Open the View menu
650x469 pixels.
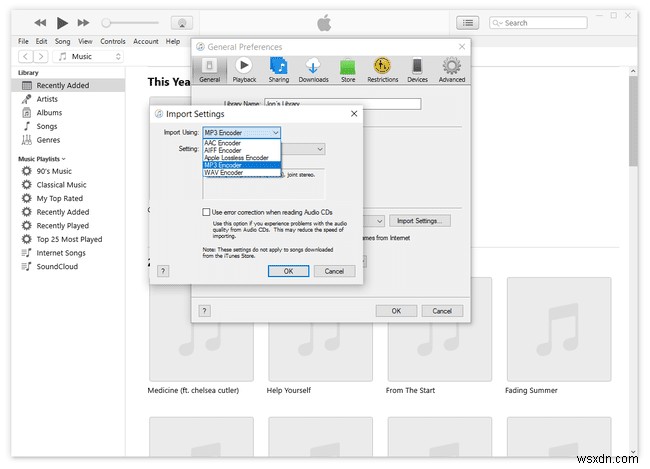point(85,41)
